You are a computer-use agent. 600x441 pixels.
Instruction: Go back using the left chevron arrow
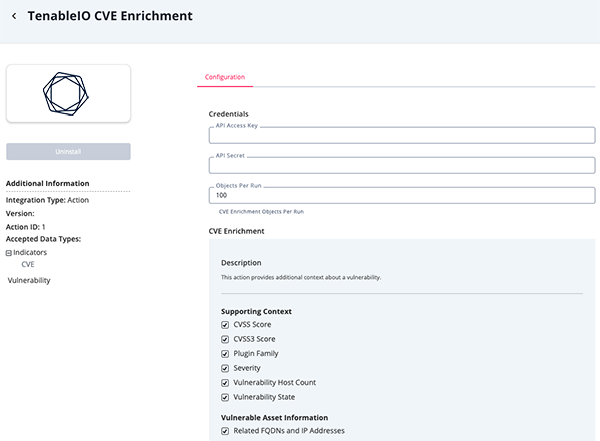pyautogui.click(x=14, y=16)
